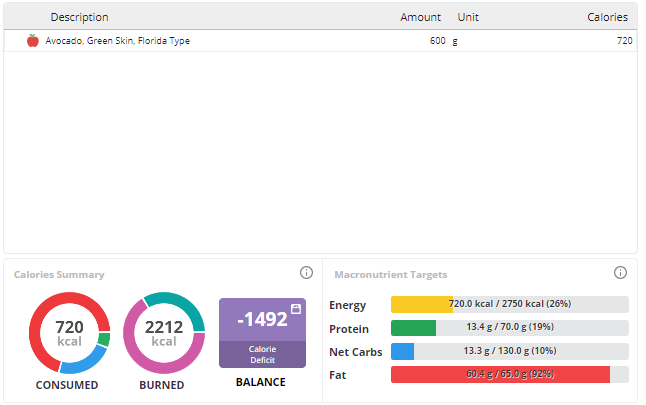Click the Protein macronutrient label
This screenshot has height=405, width=646.
tap(349, 329)
